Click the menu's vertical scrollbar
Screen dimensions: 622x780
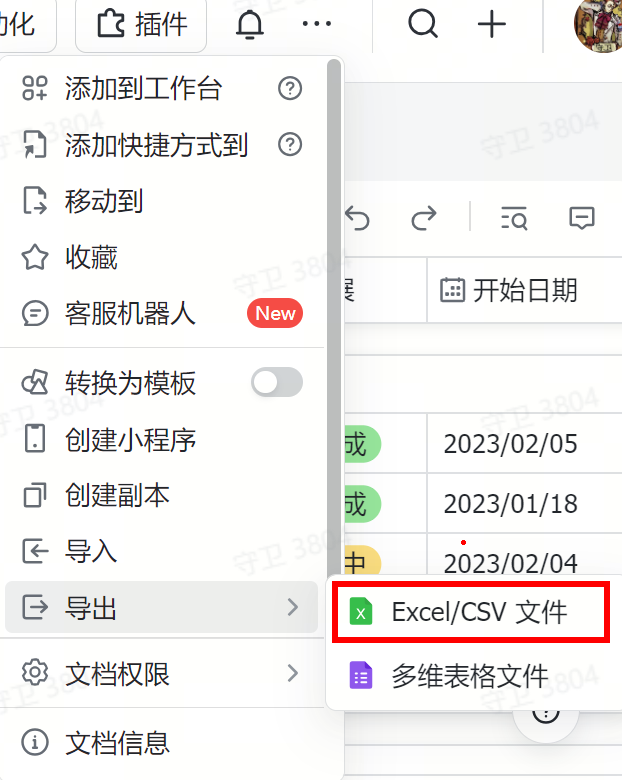point(334,318)
